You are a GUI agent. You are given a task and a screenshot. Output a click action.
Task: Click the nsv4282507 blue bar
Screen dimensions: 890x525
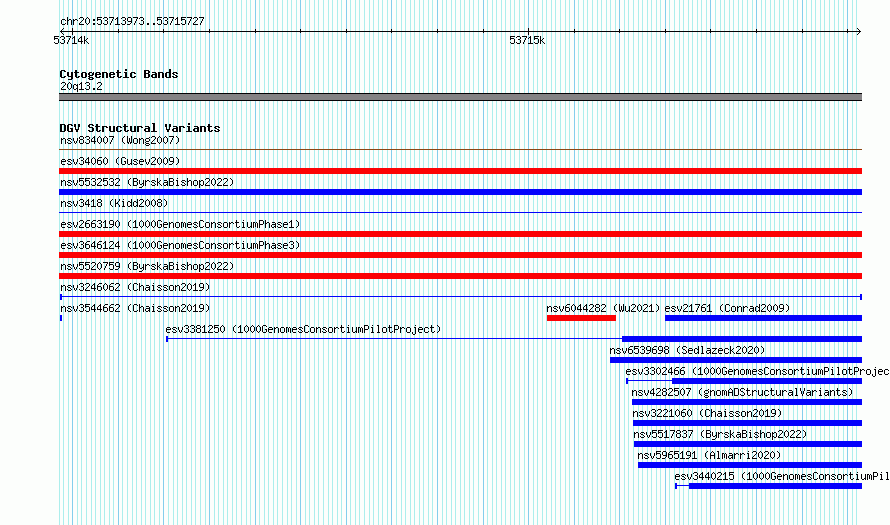coord(747,402)
